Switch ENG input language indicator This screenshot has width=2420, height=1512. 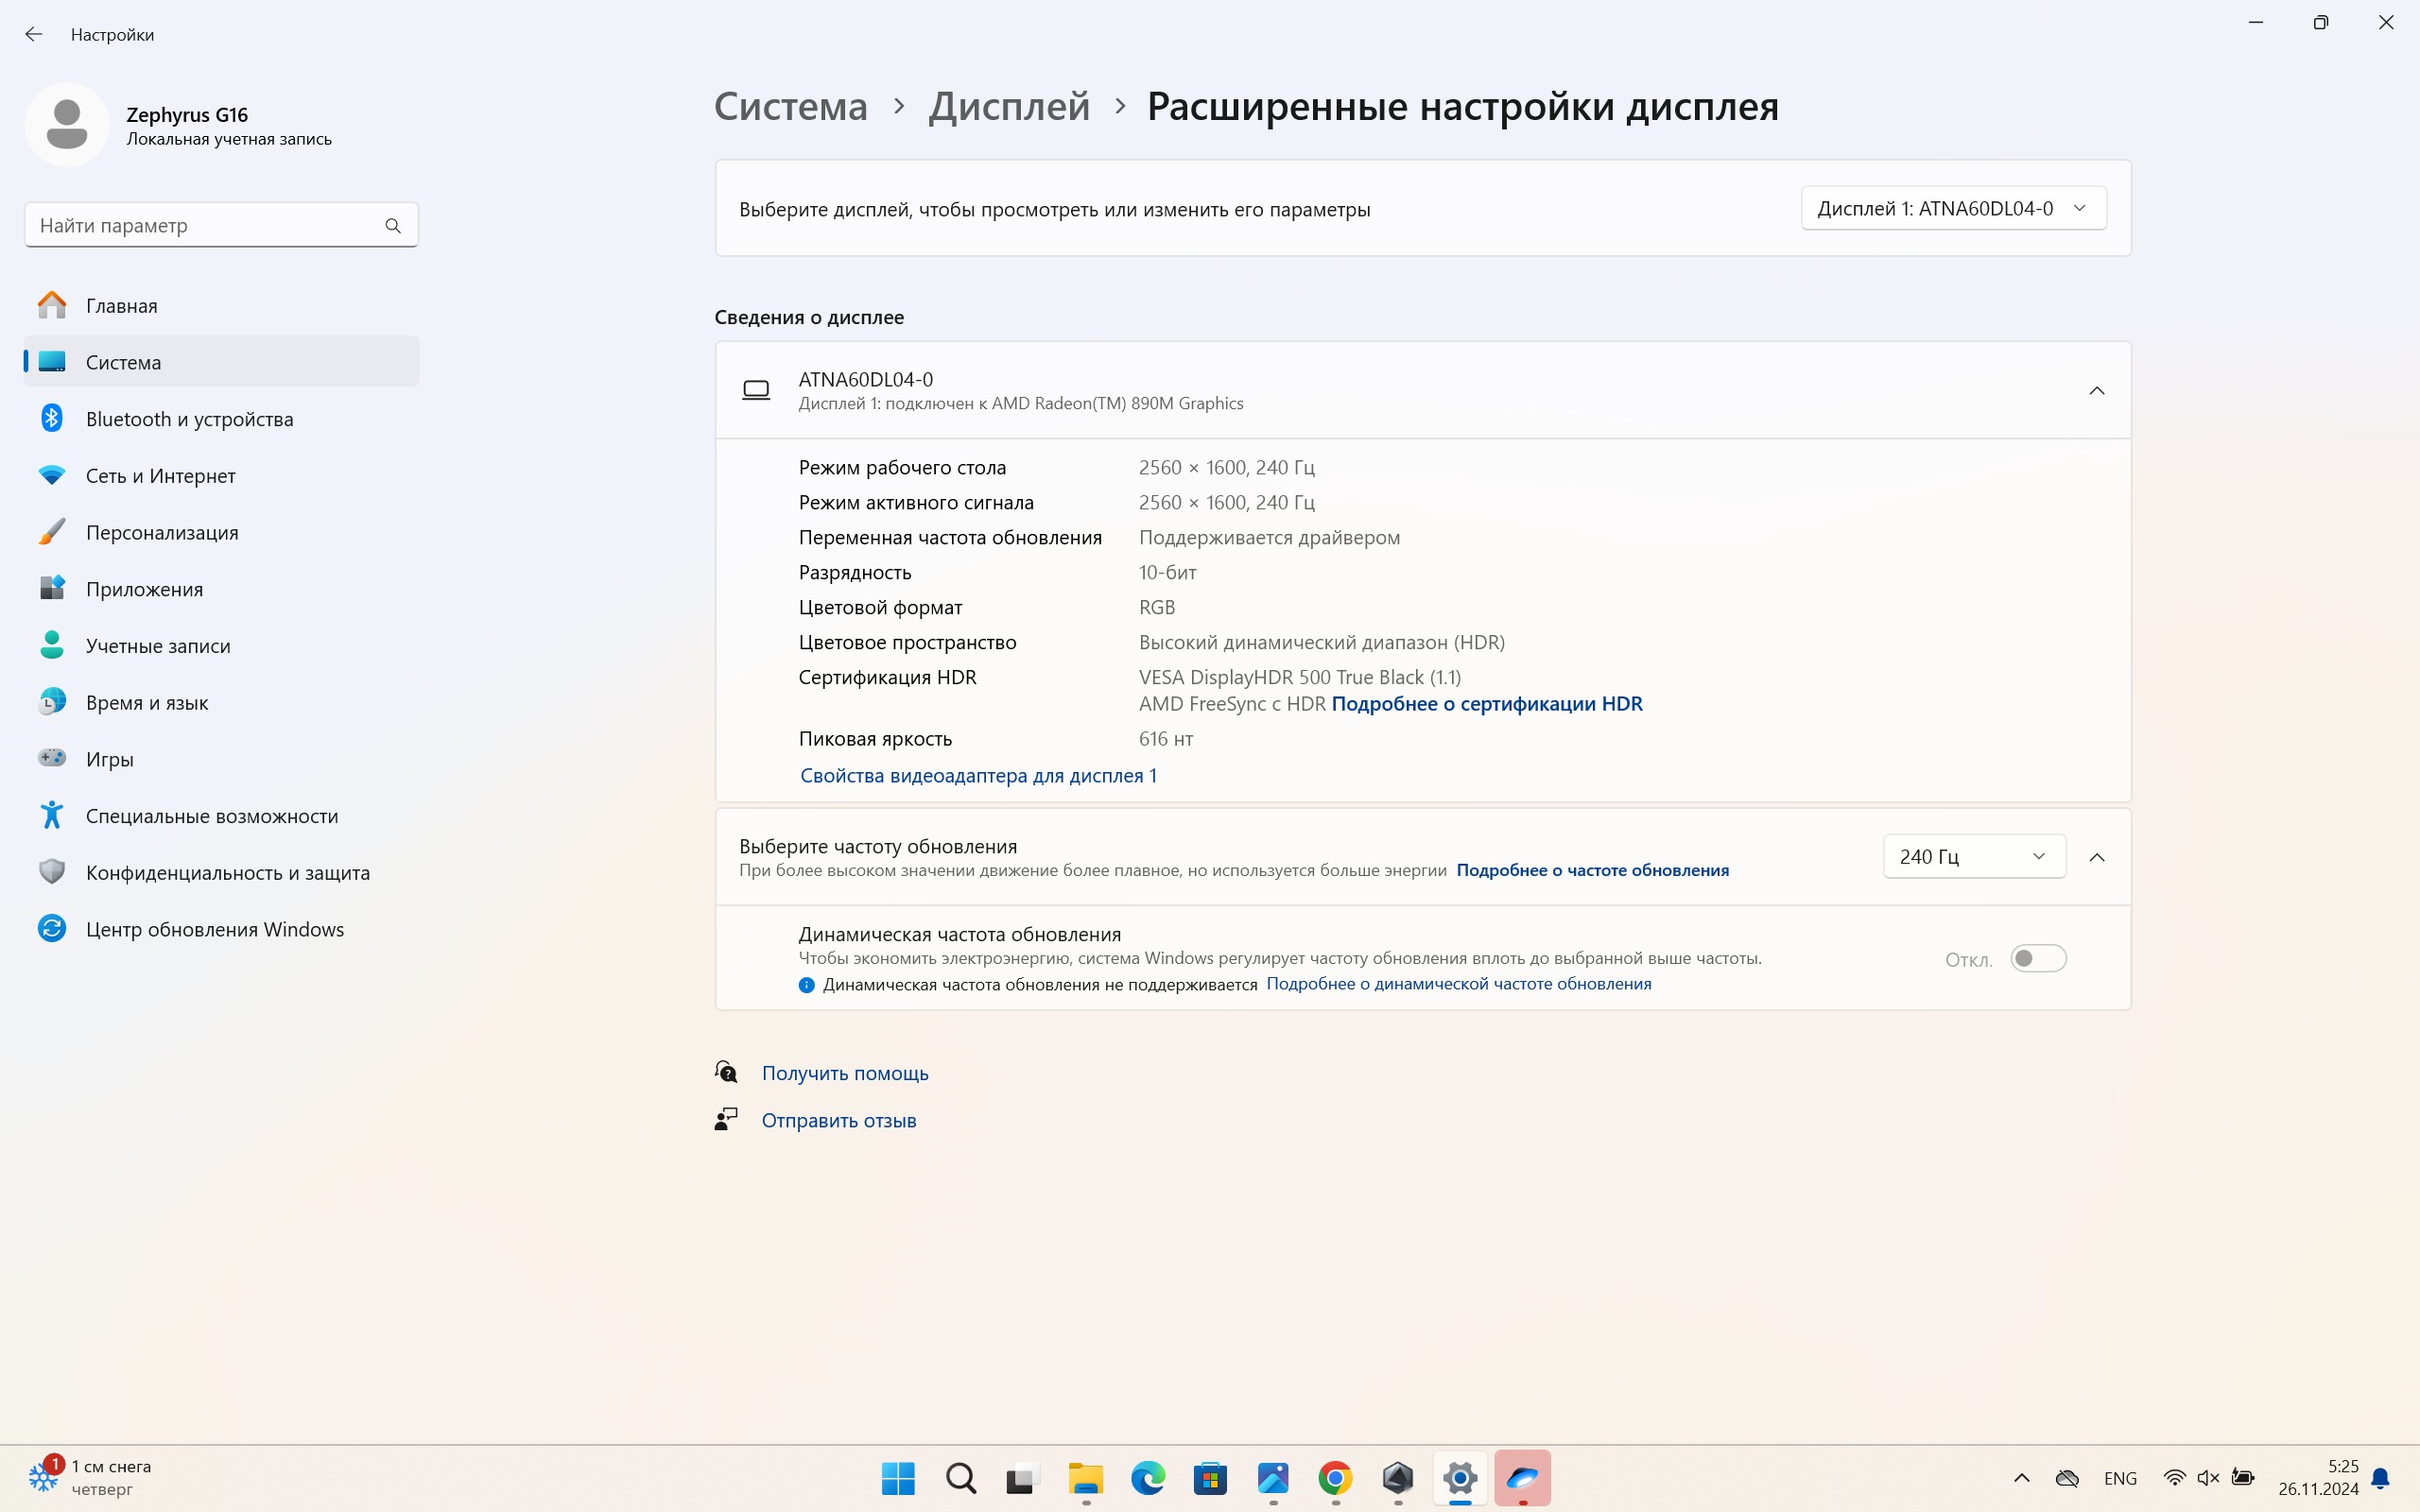click(2120, 1478)
